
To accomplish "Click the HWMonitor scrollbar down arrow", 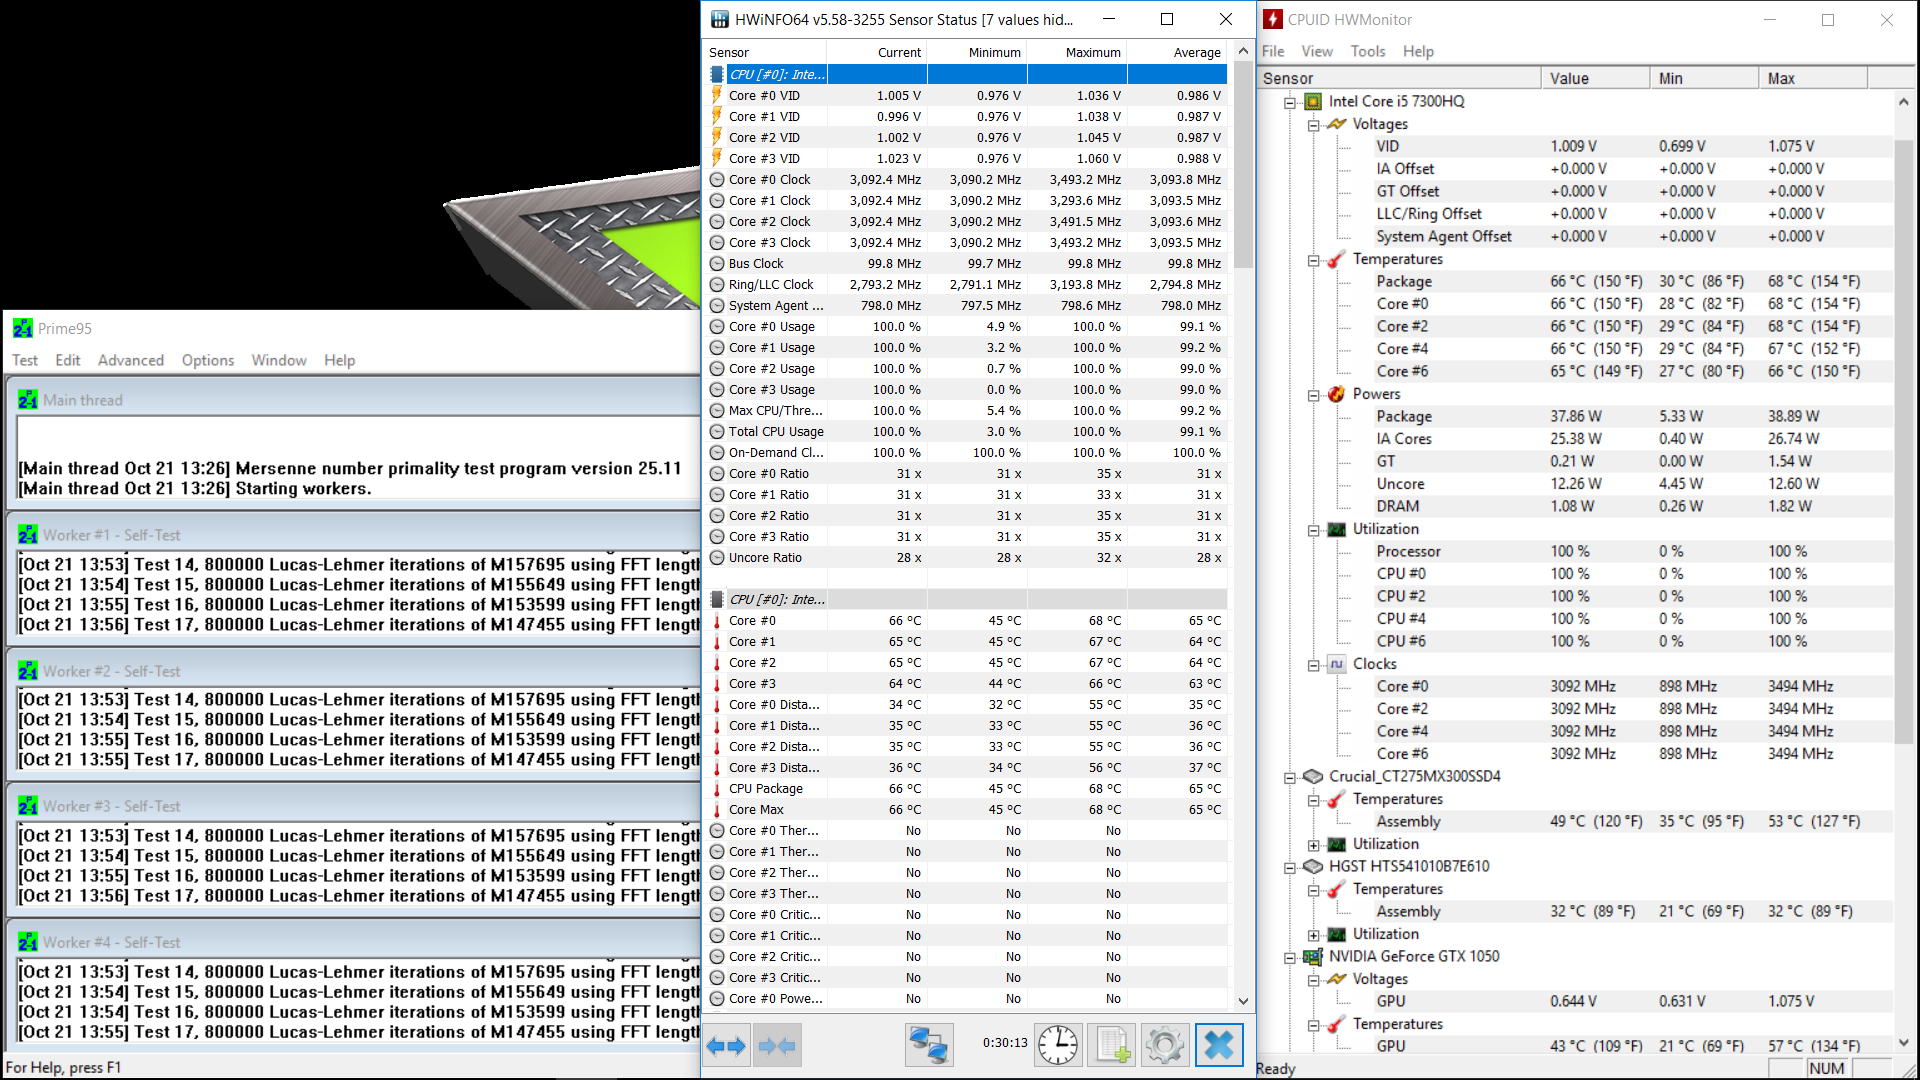I will (1904, 1043).
